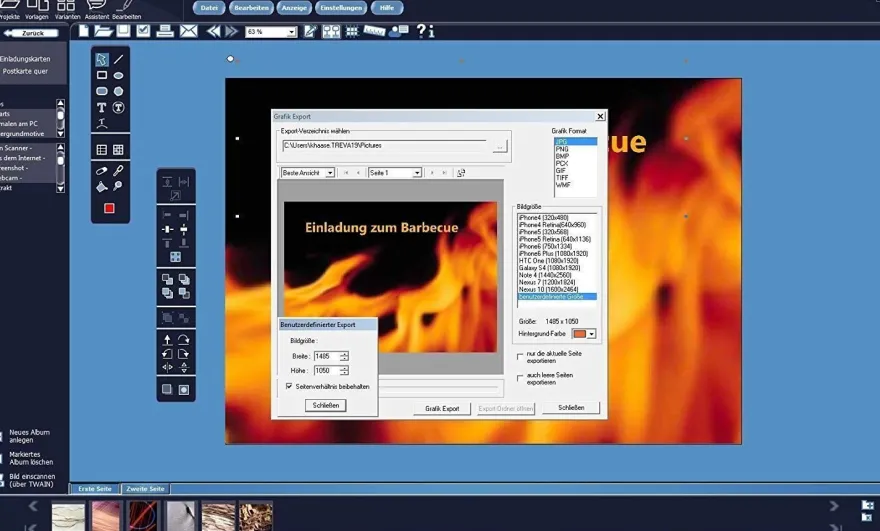Select 'Postkarte quer' in left panel

pyautogui.click(x=25, y=71)
